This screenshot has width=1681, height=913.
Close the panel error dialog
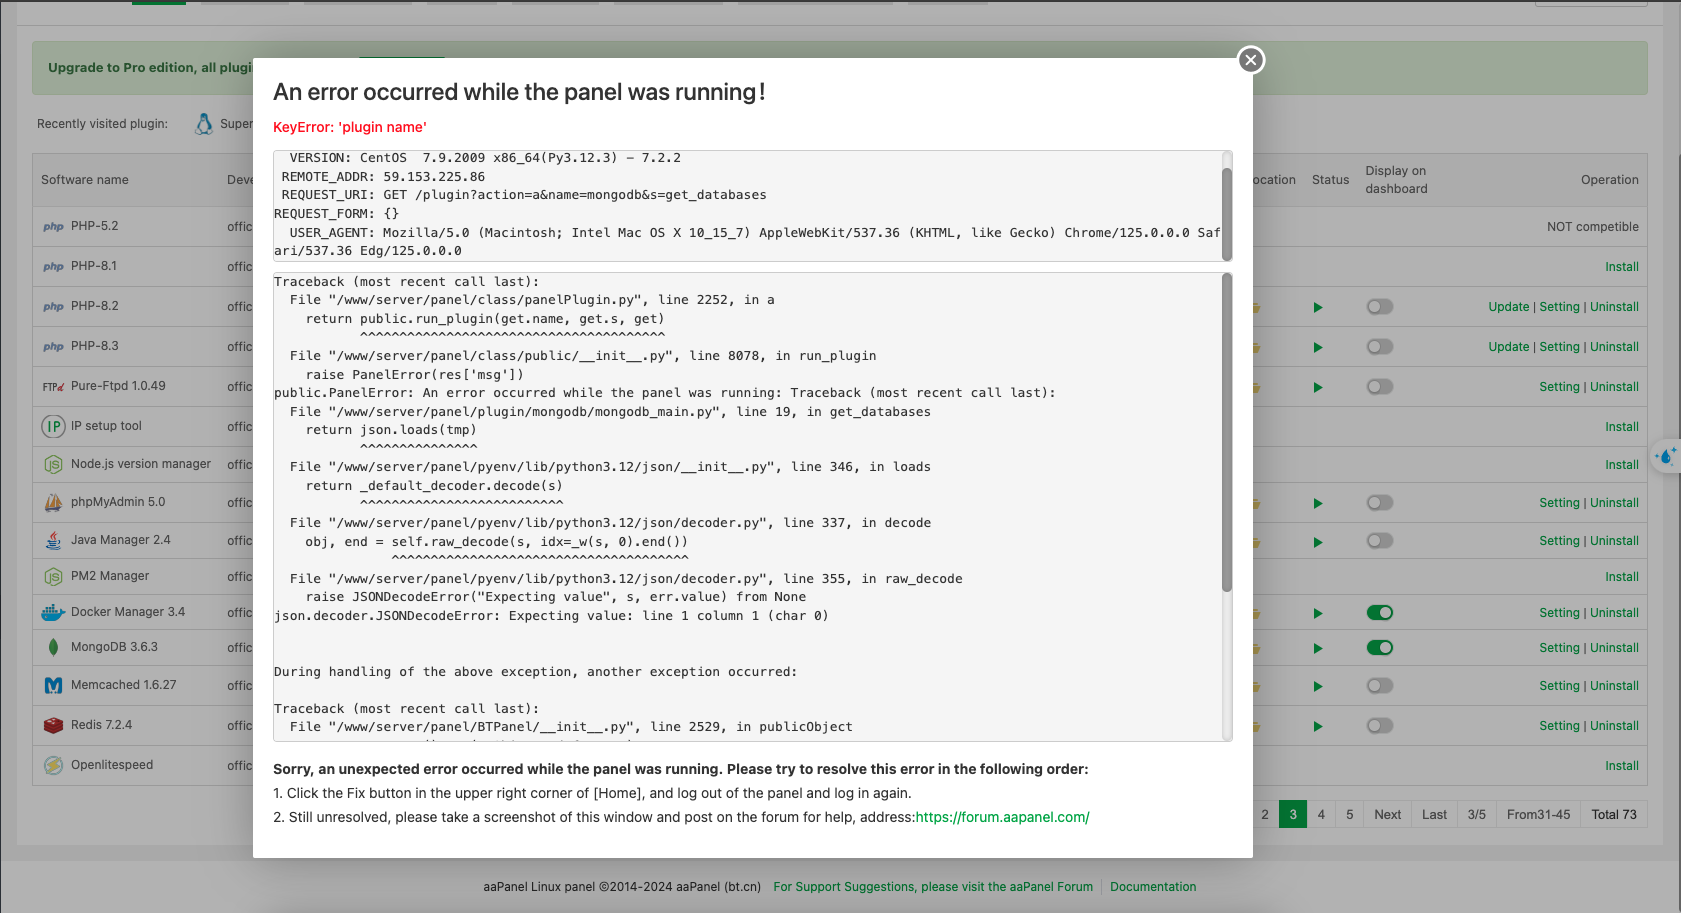tap(1250, 60)
